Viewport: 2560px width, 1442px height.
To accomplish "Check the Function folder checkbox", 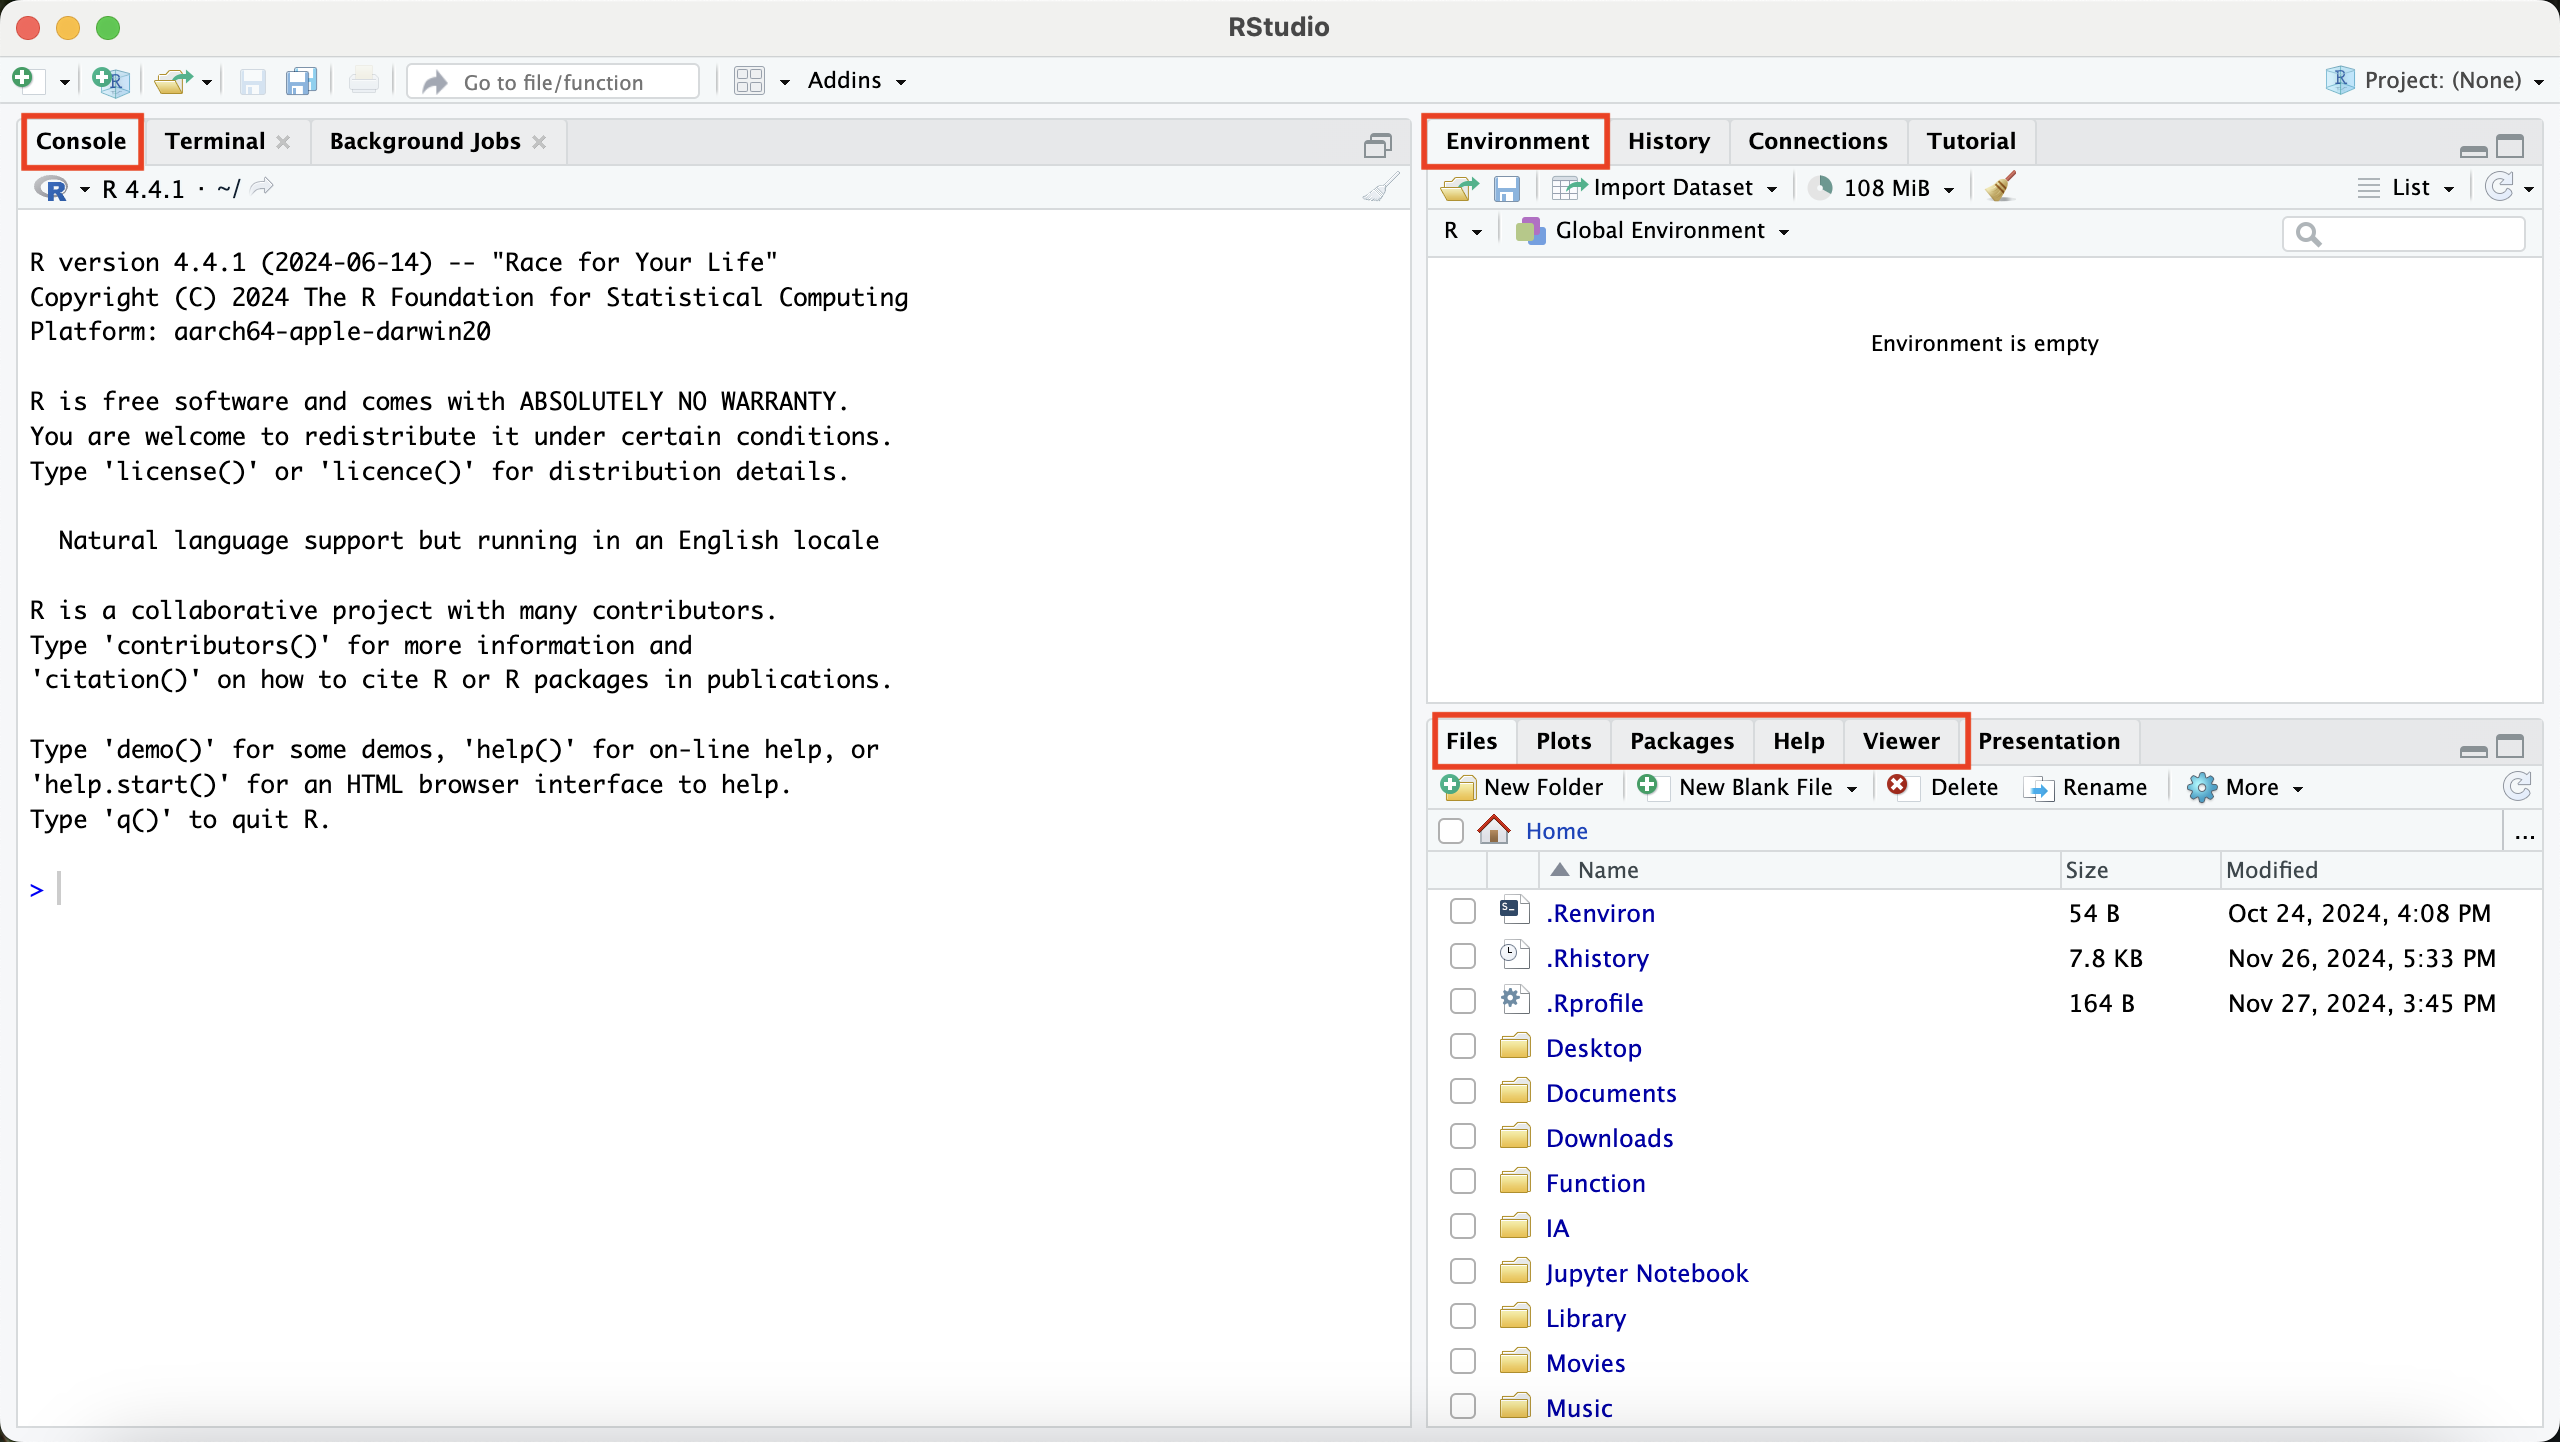I will click(1463, 1181).
